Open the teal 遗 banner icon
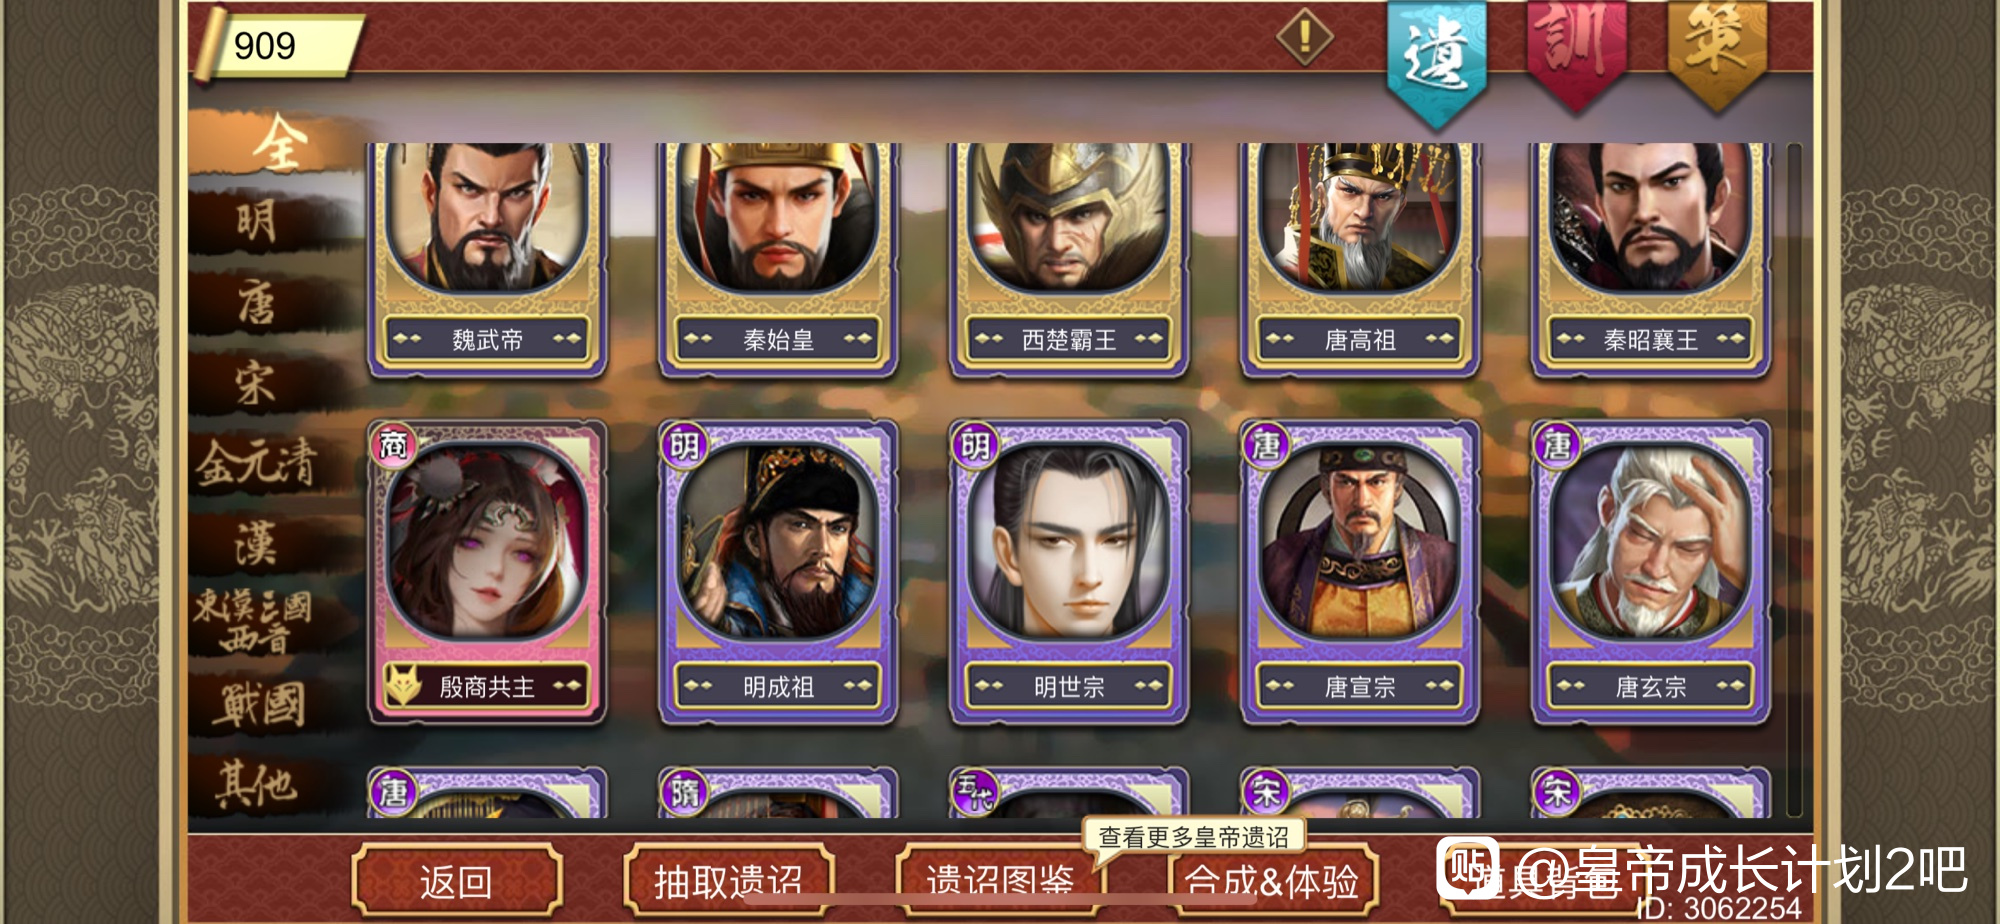 coord(1437,60)
